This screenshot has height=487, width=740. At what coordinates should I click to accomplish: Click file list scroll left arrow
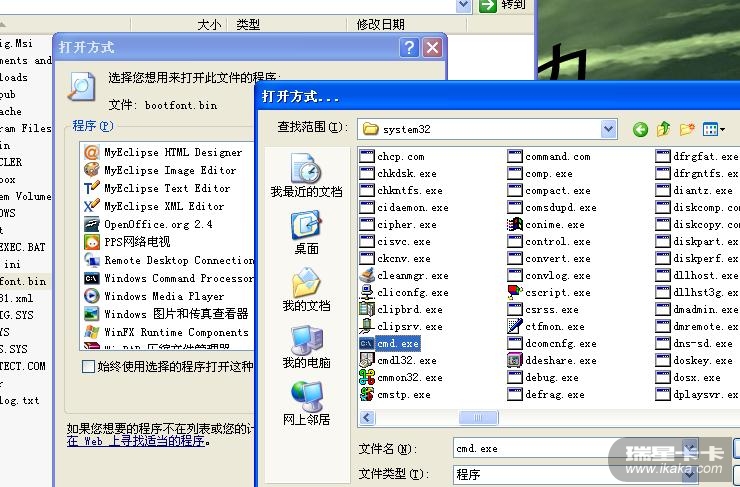point(367,418)
